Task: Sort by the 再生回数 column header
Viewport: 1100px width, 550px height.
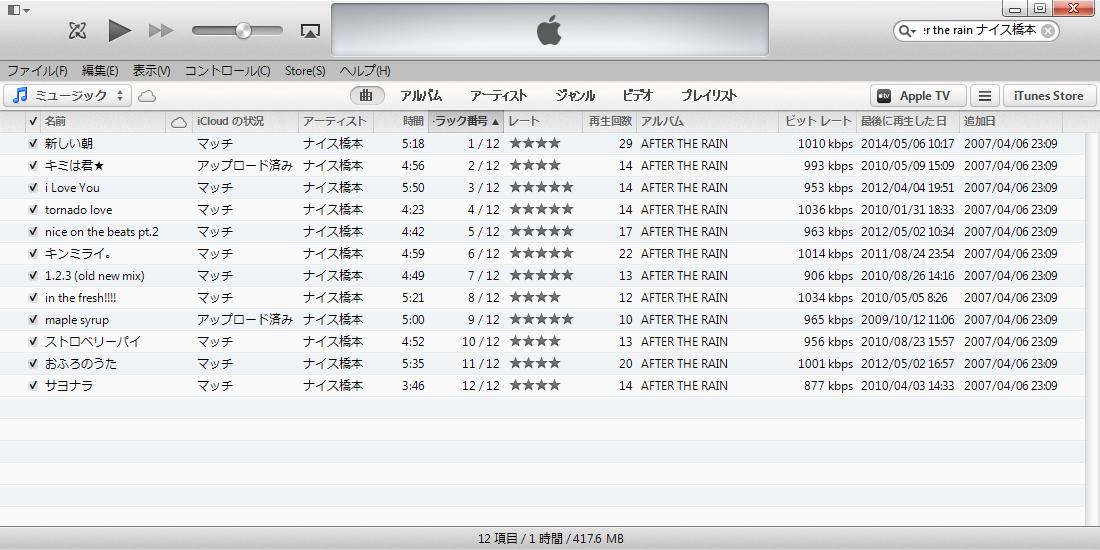Action: (610, 121)
